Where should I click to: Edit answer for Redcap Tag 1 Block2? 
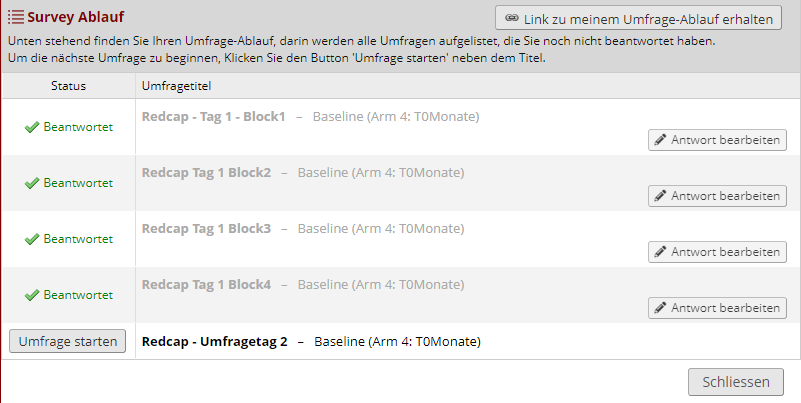coord(717,196)
